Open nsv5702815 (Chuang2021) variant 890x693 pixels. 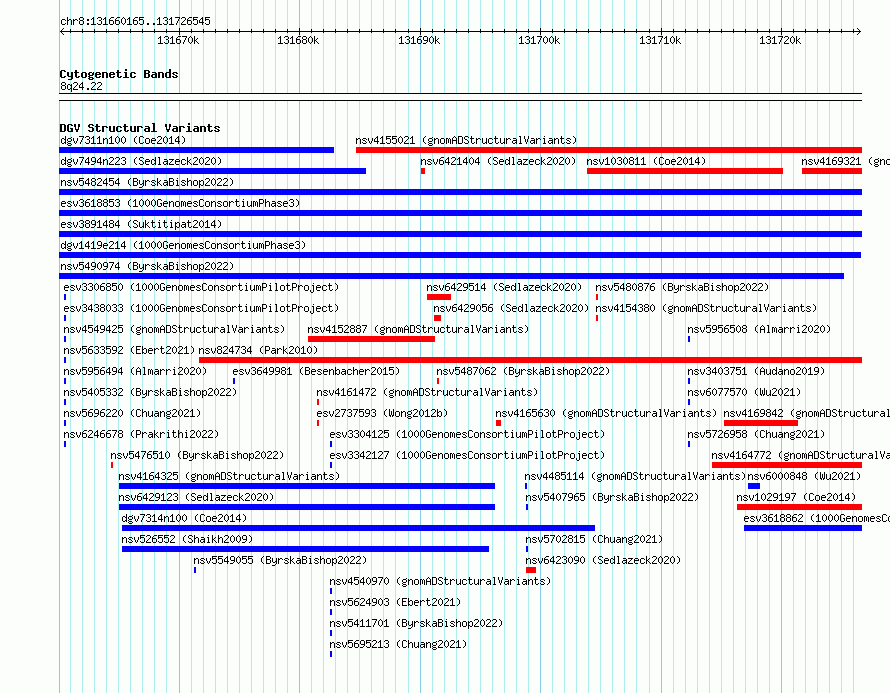[x=594, y=539]
